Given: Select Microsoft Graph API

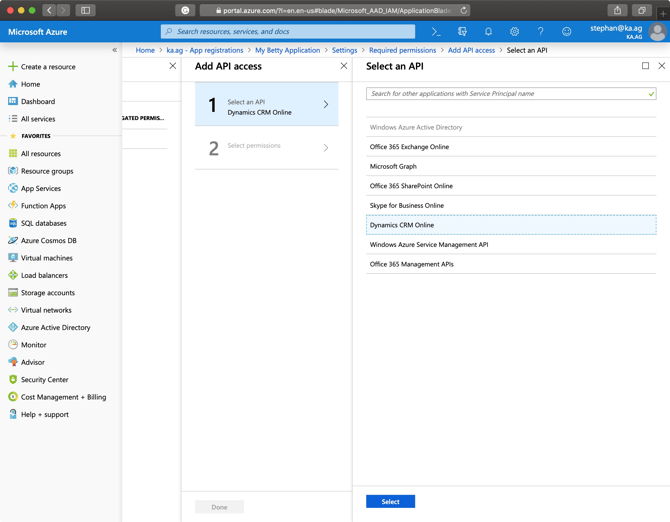Looking at the screenshot, I should pyautogui.click(x=511, y=166).
